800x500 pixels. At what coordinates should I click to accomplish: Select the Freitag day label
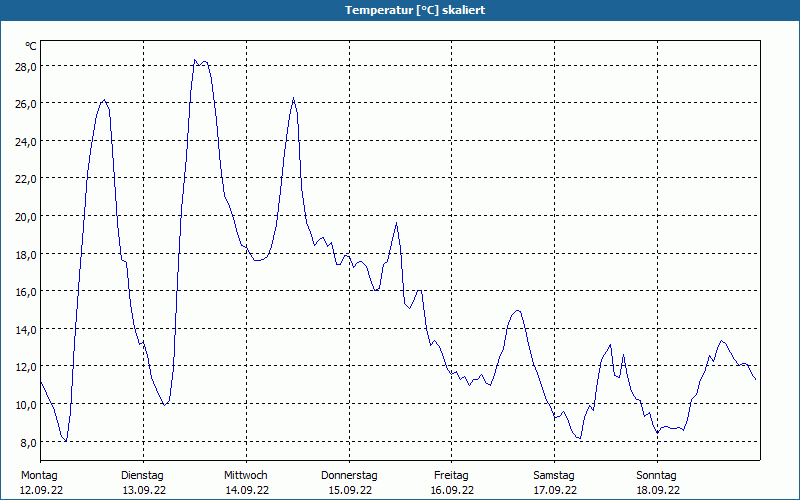click(x=451, y=476)
